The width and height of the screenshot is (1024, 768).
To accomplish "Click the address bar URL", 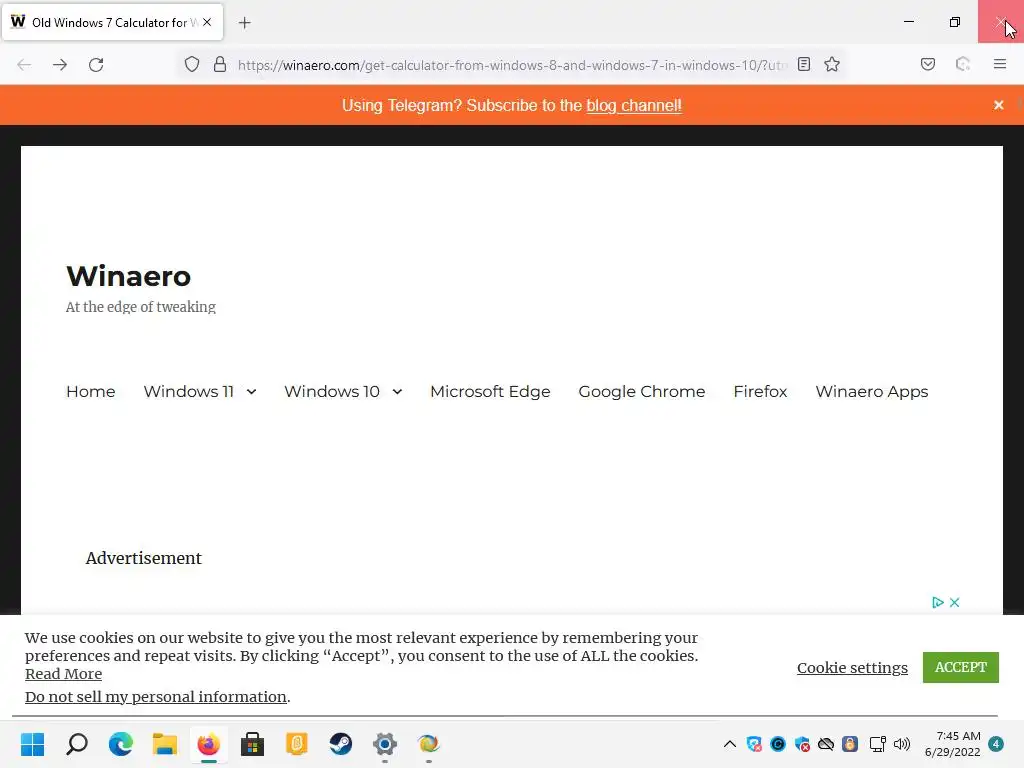I will [513, 65].
